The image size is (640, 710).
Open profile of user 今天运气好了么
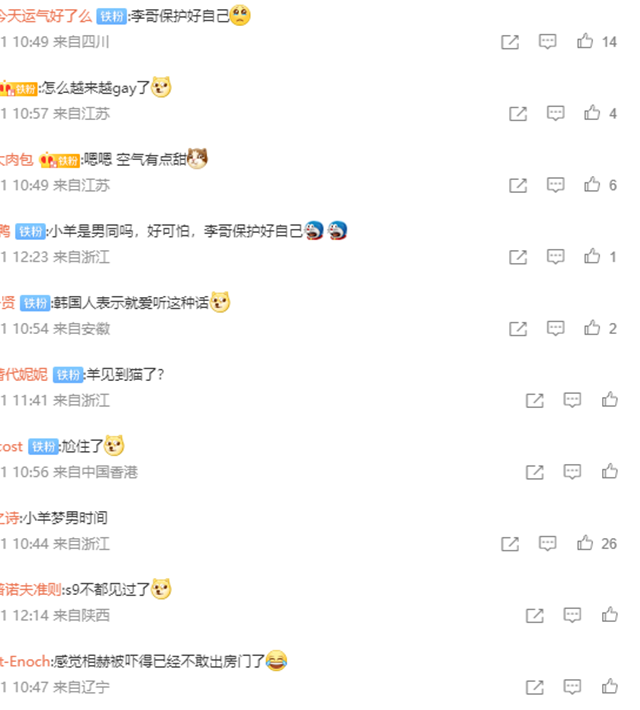45,16
